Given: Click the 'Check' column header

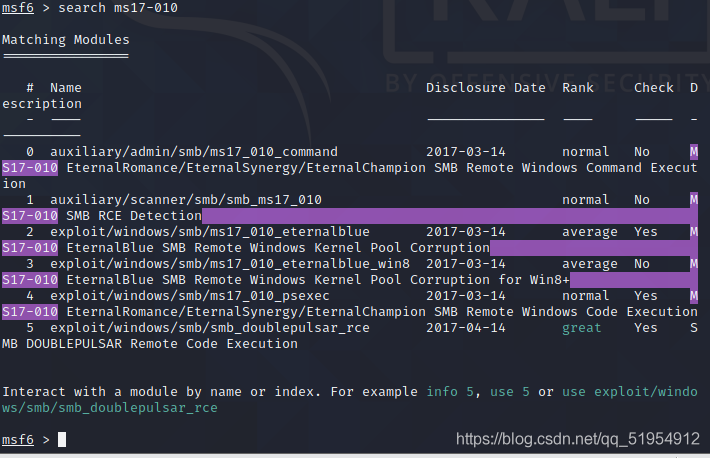Looking at the screenshot, I should 653,87.
